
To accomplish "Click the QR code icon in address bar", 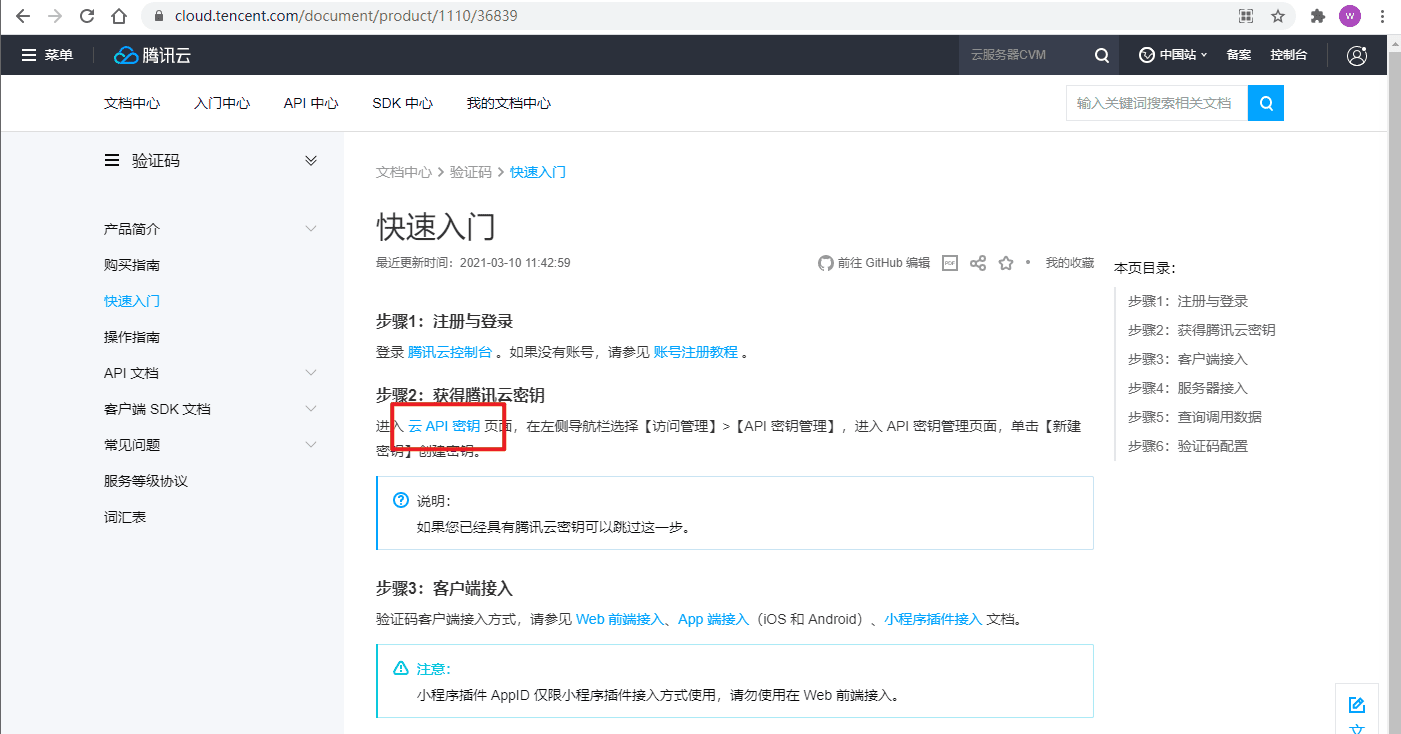I will pos(1246,16).
